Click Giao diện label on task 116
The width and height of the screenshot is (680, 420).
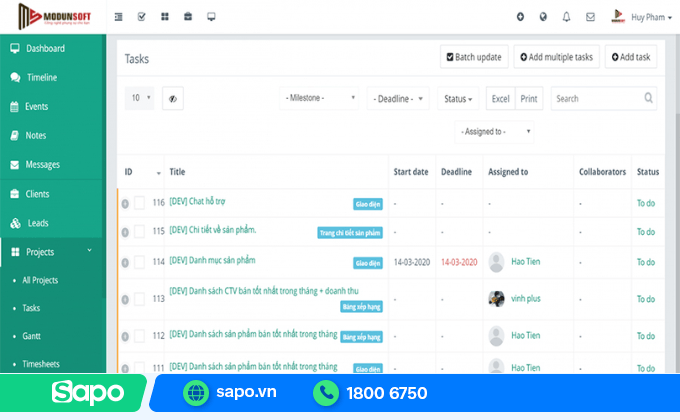tap(368, 204)
